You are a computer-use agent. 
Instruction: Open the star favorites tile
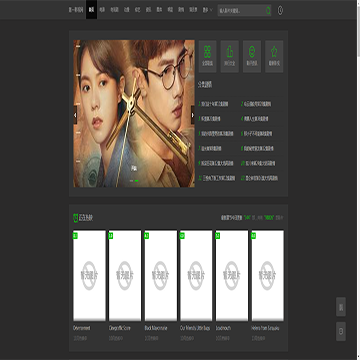(274, 56)
